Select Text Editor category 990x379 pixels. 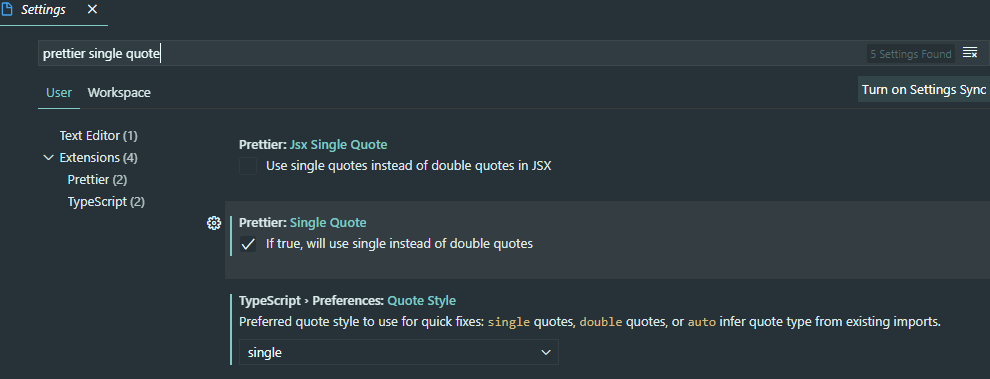(98, 135)
